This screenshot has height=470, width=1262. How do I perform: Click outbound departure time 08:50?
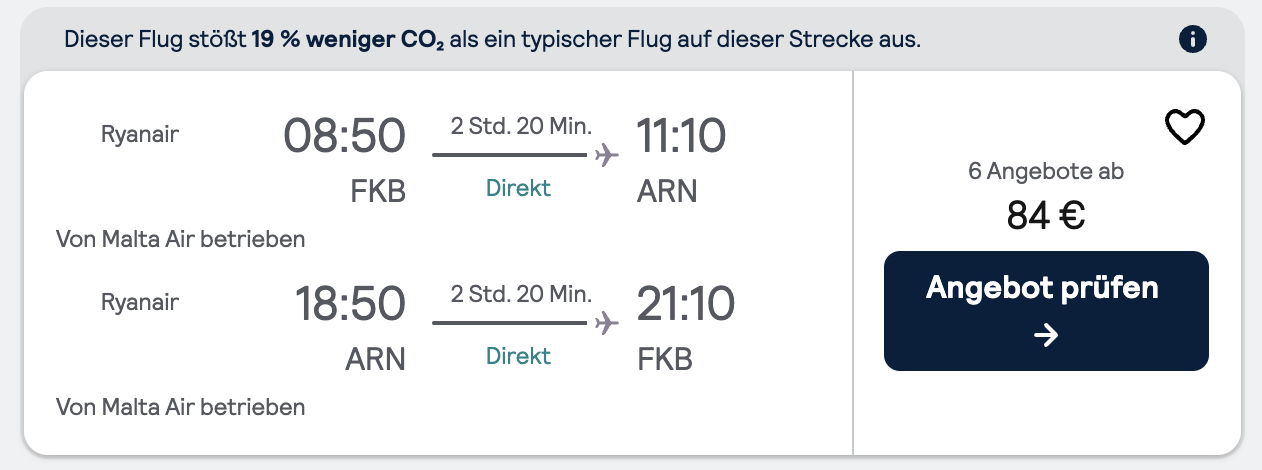345,136
